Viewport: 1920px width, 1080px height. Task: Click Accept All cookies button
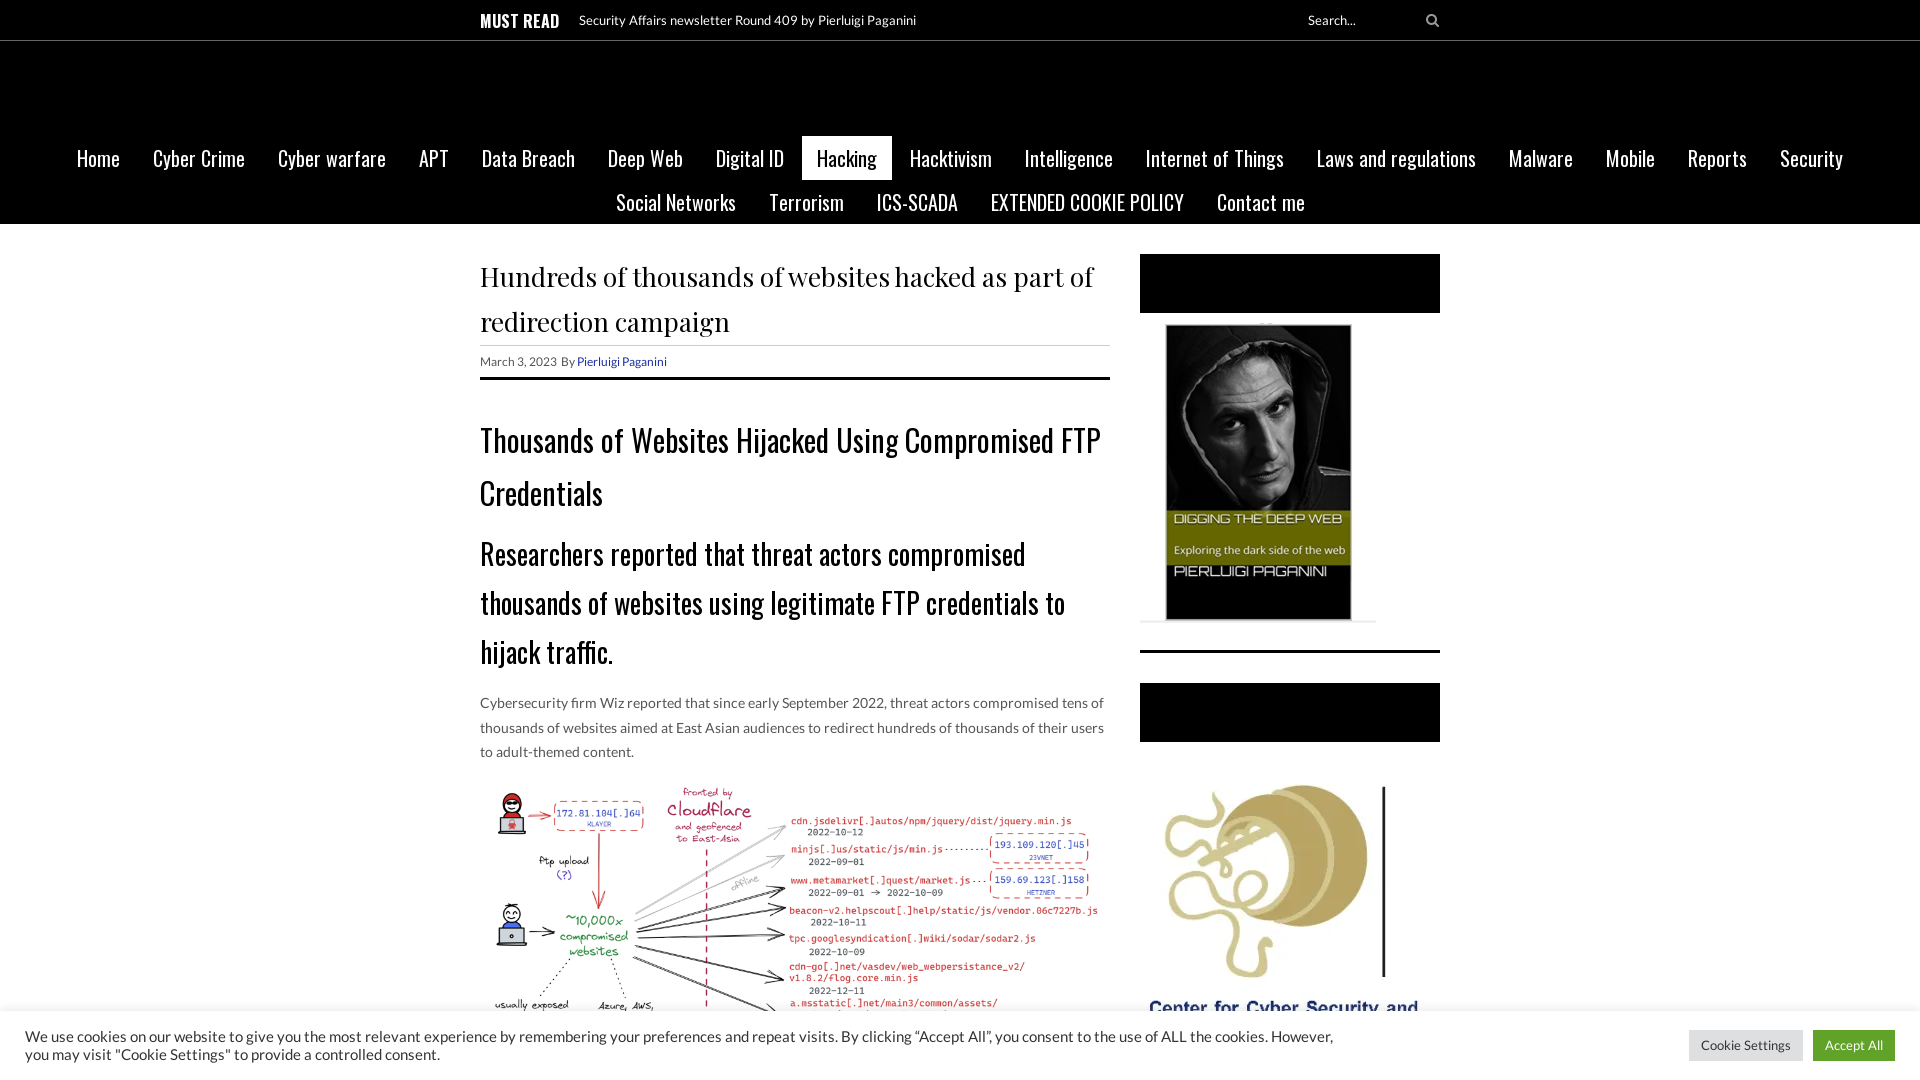pos(1853,1044)
